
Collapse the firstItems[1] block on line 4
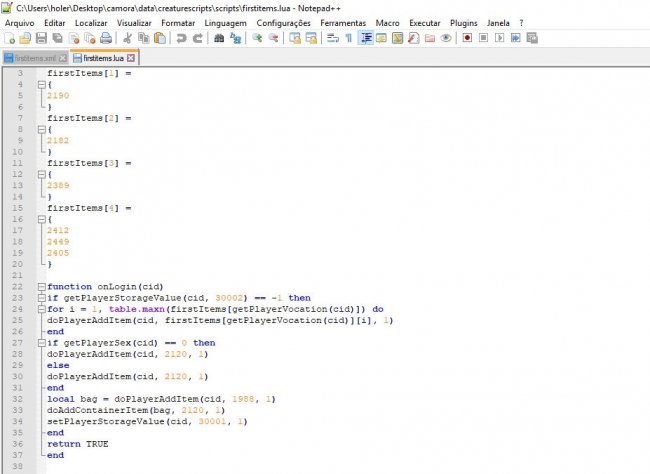pos(41,85)
